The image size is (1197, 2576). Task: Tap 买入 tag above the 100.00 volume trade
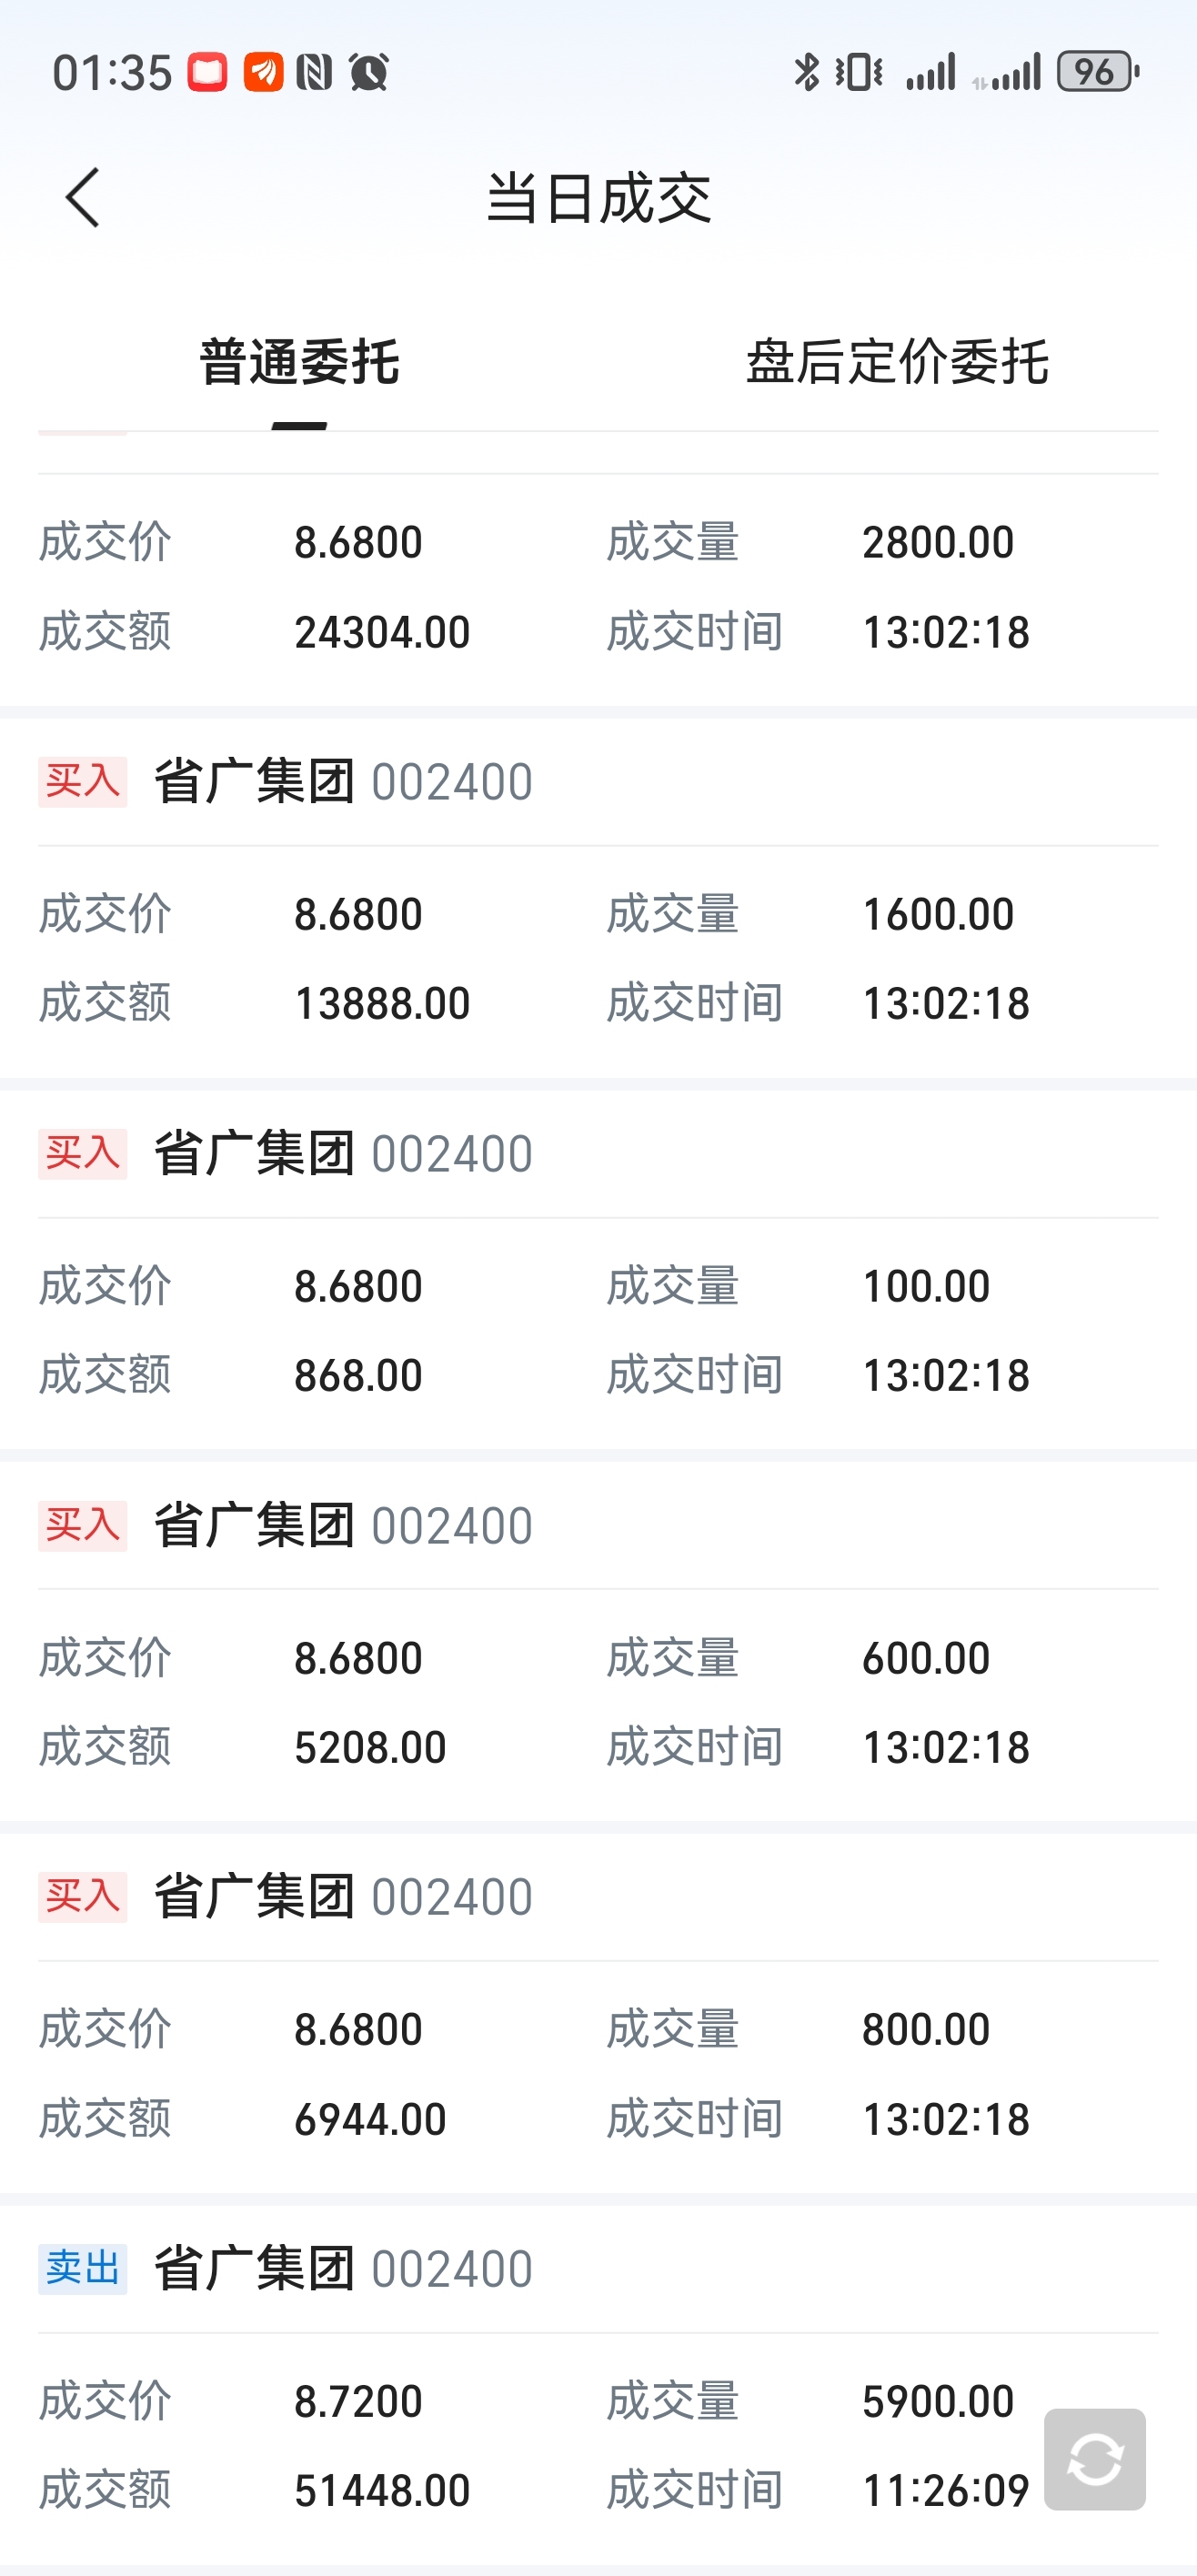tap(83, 1153)
